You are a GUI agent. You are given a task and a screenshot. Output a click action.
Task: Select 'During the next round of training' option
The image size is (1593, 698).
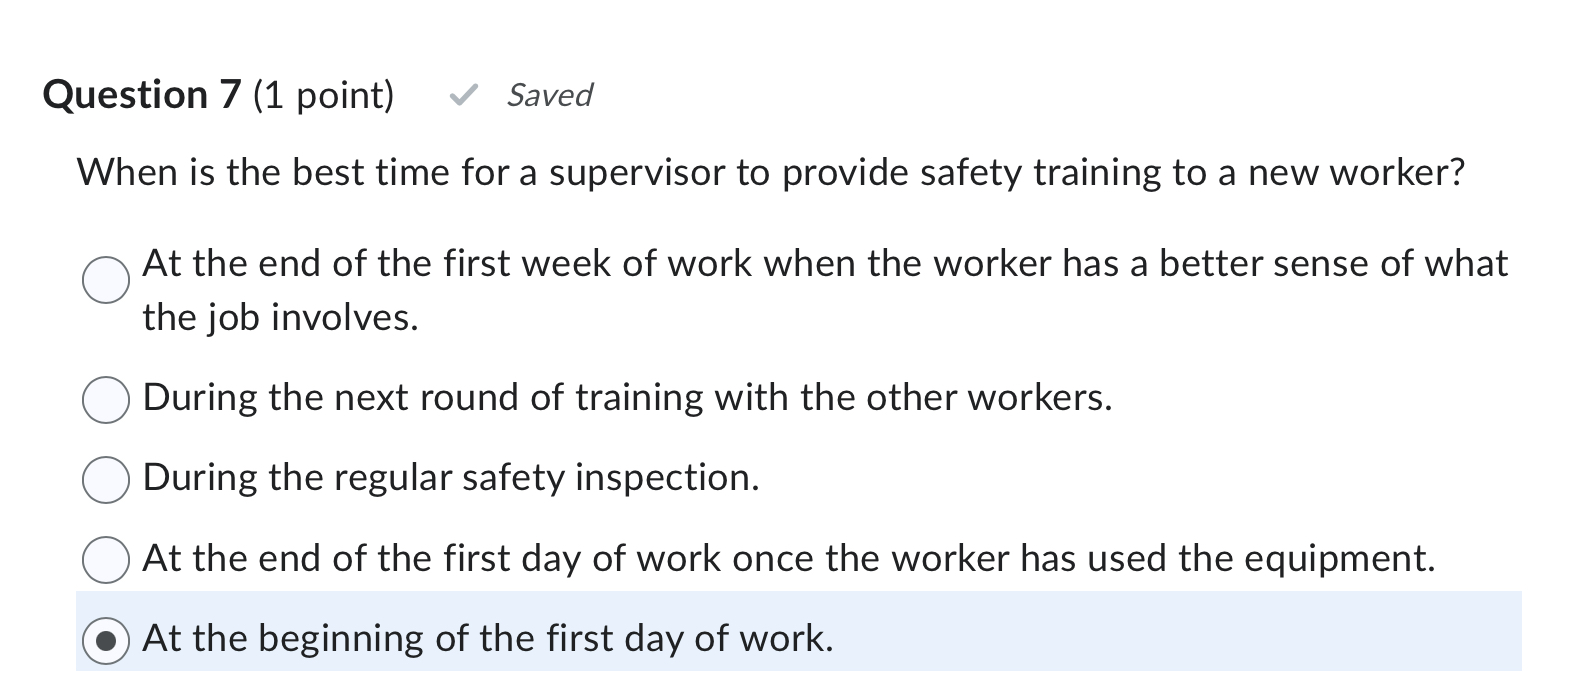(104, 399)
